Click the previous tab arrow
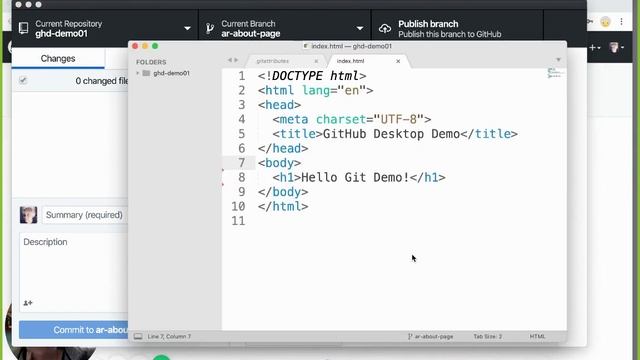 click(x=229, y=60)
